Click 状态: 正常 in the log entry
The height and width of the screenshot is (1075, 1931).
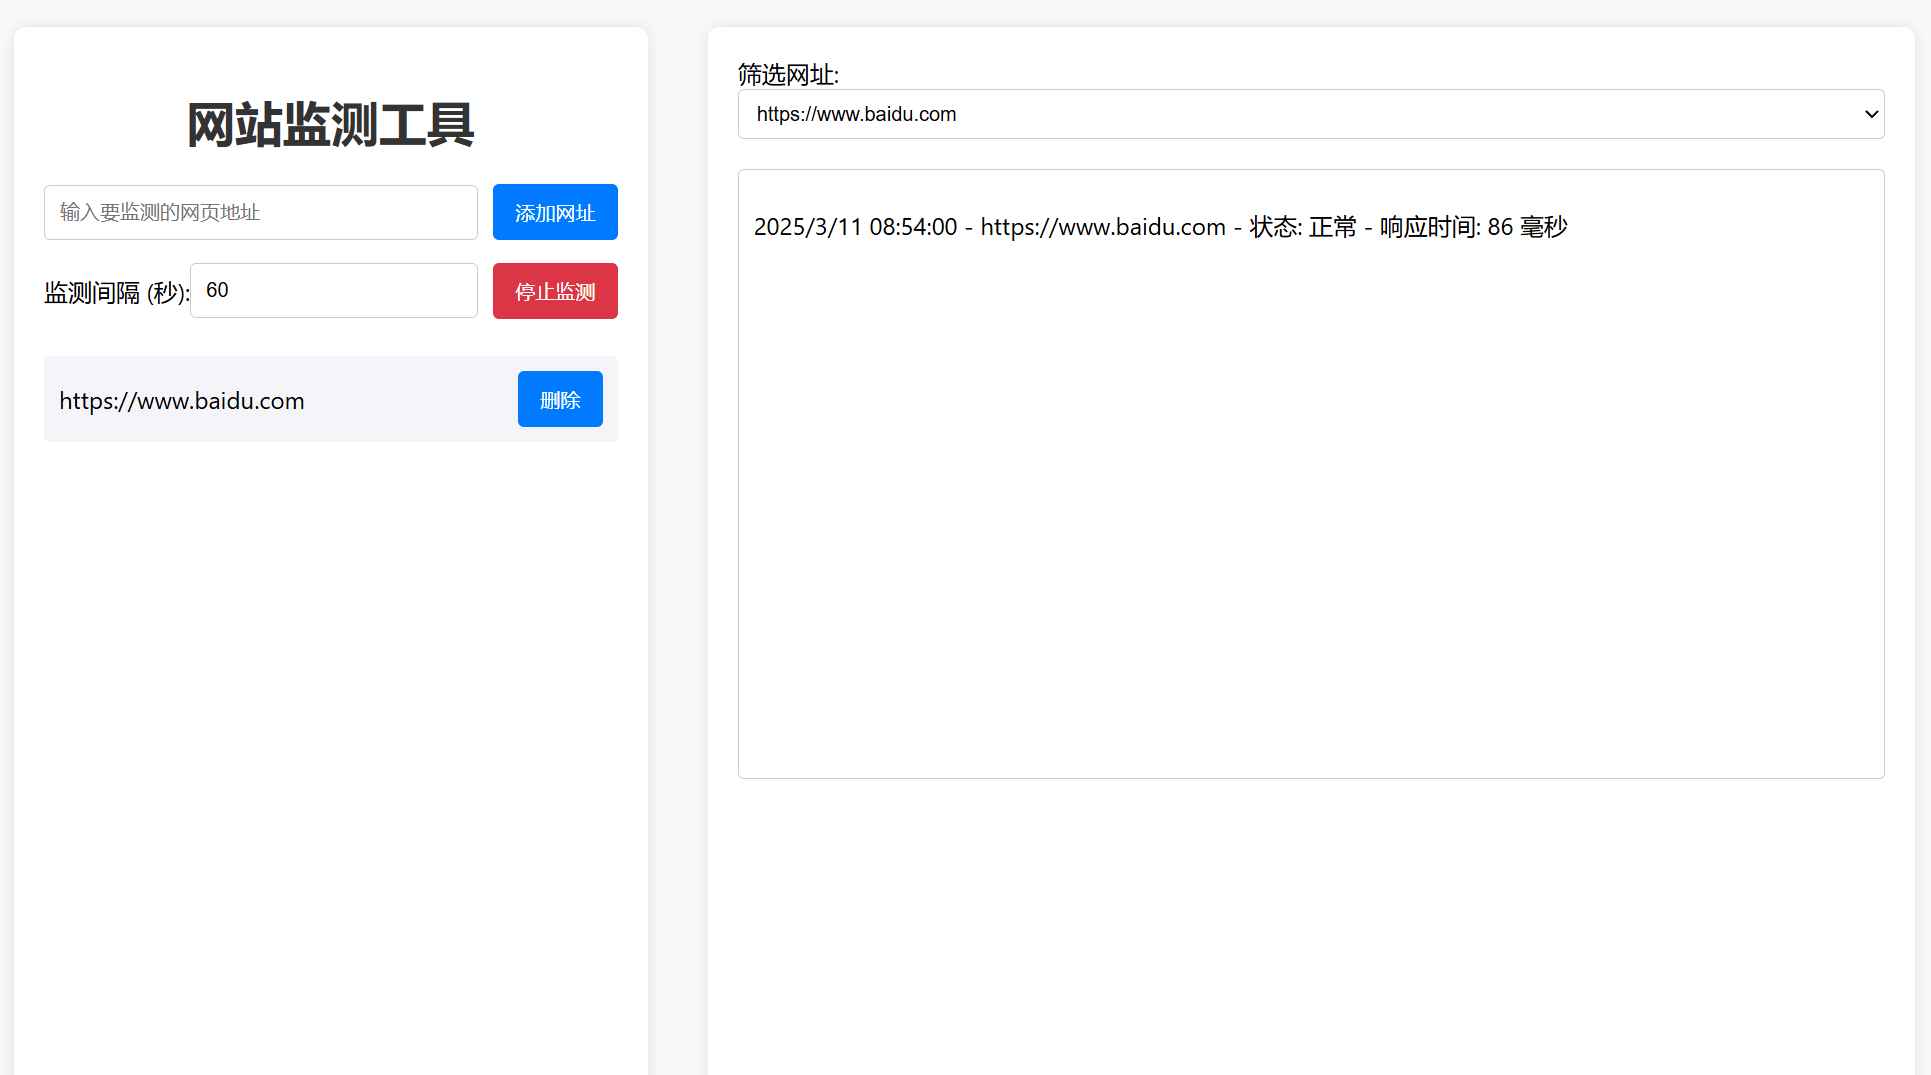(x=1303, y=227)
